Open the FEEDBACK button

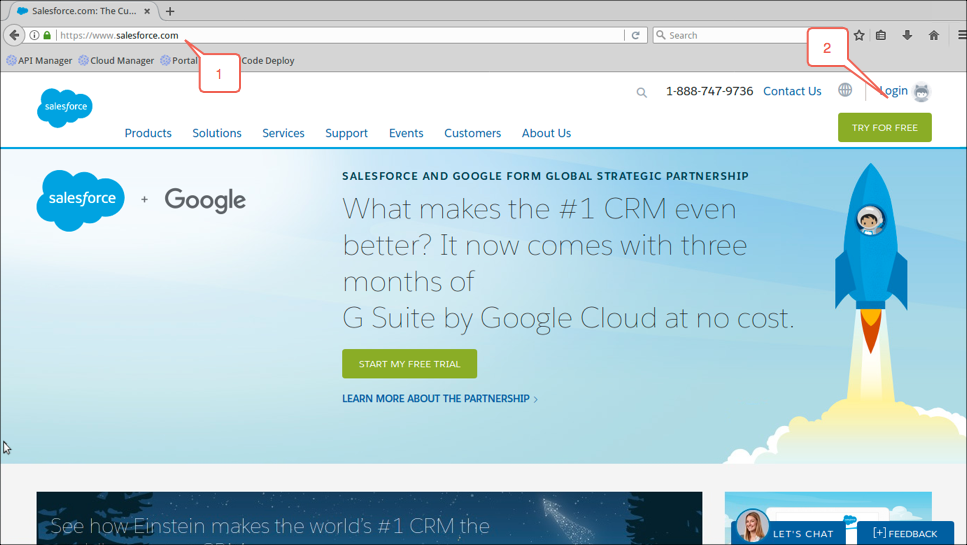click(x=905, y=533)
